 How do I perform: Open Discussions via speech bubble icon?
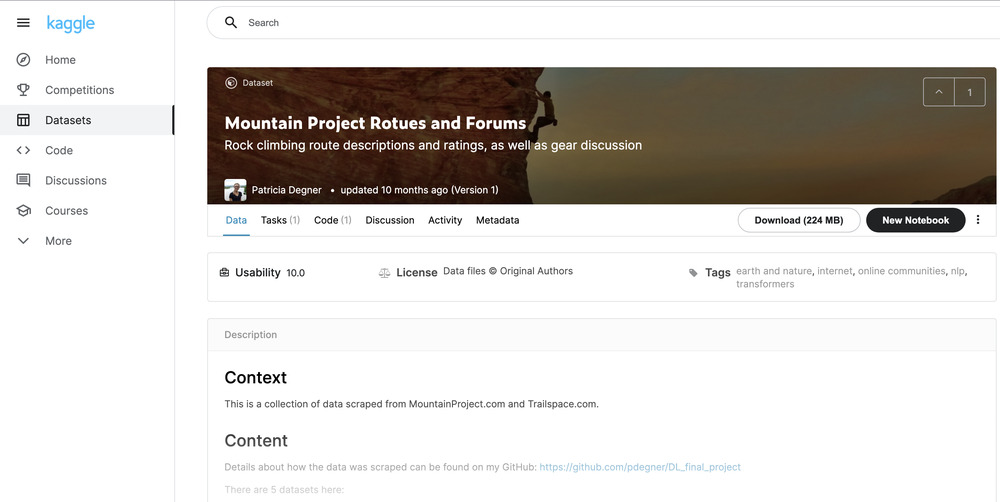(23, 181)
